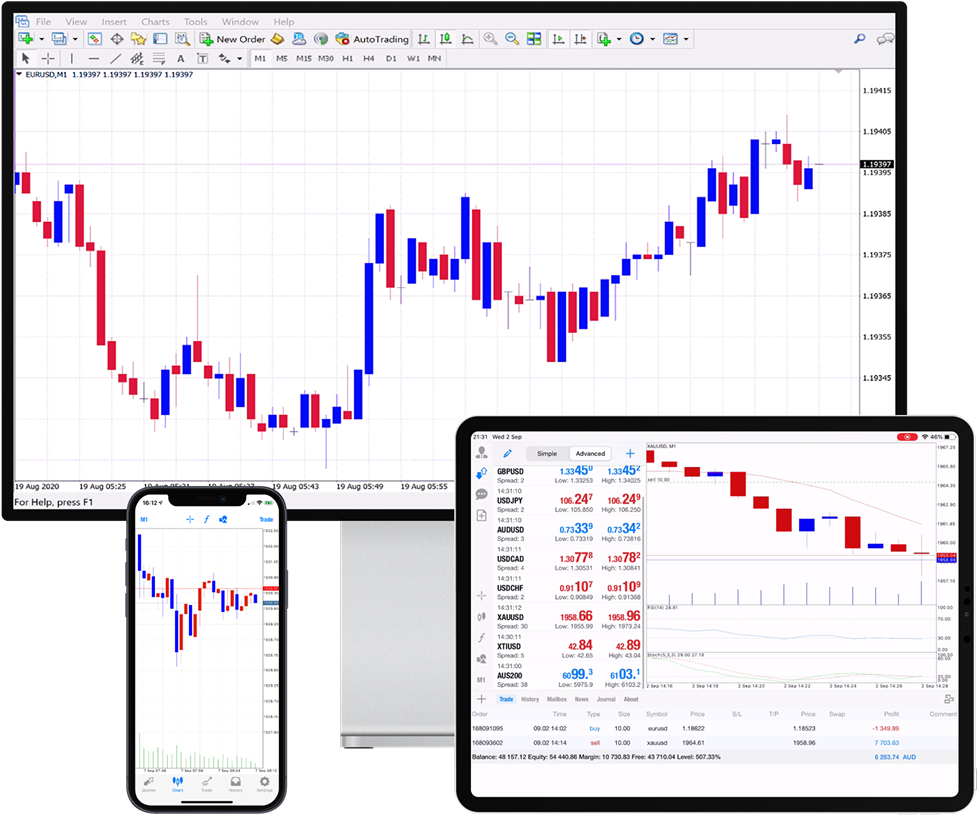Click the zoom in magnifier icon
The image size is (978, 815).
coord(490,39)
